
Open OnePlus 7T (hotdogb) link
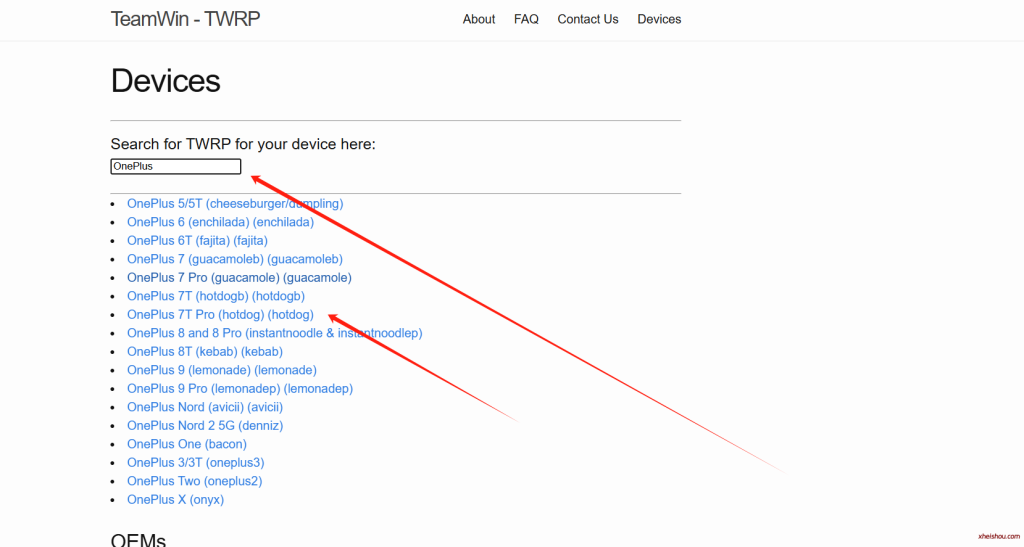216,296
